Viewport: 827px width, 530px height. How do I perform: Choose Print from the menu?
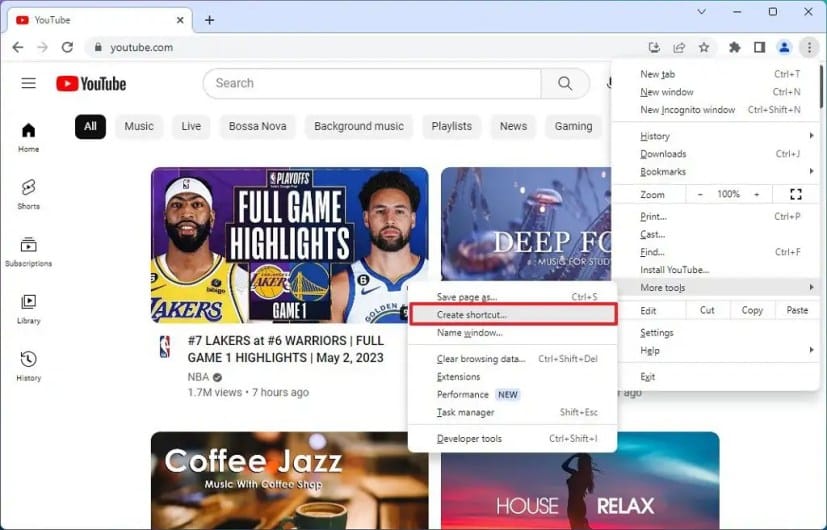[715, 216]
